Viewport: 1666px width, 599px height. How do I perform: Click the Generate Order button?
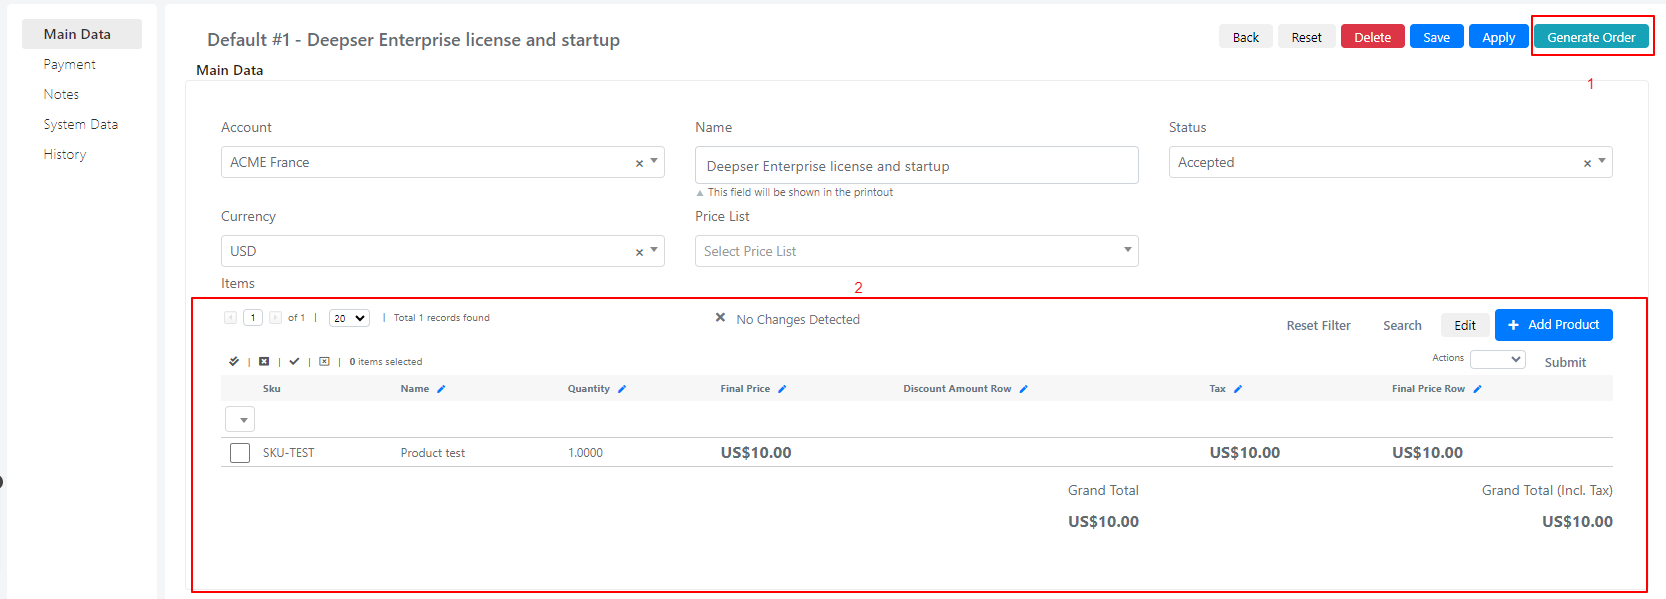1591,37
